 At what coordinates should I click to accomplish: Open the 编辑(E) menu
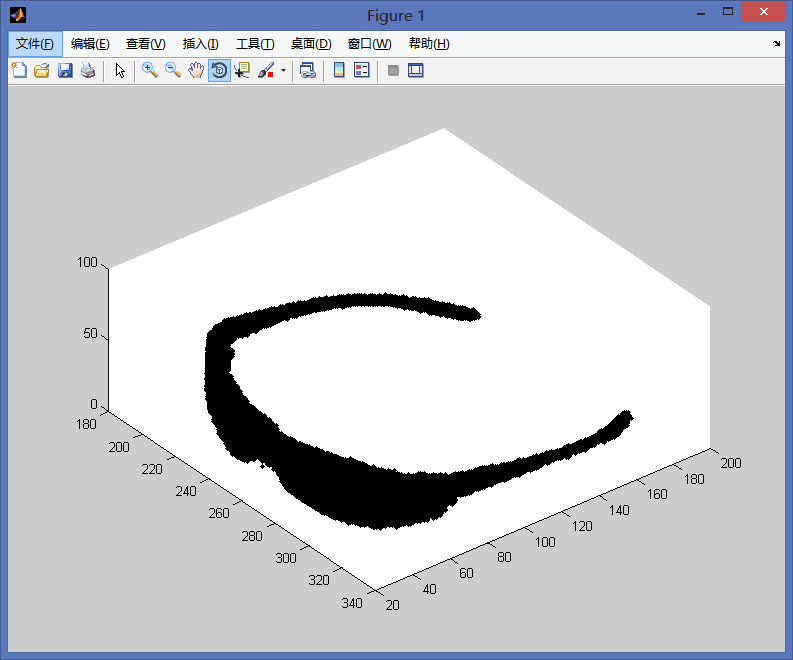click(x=90, y=44)
